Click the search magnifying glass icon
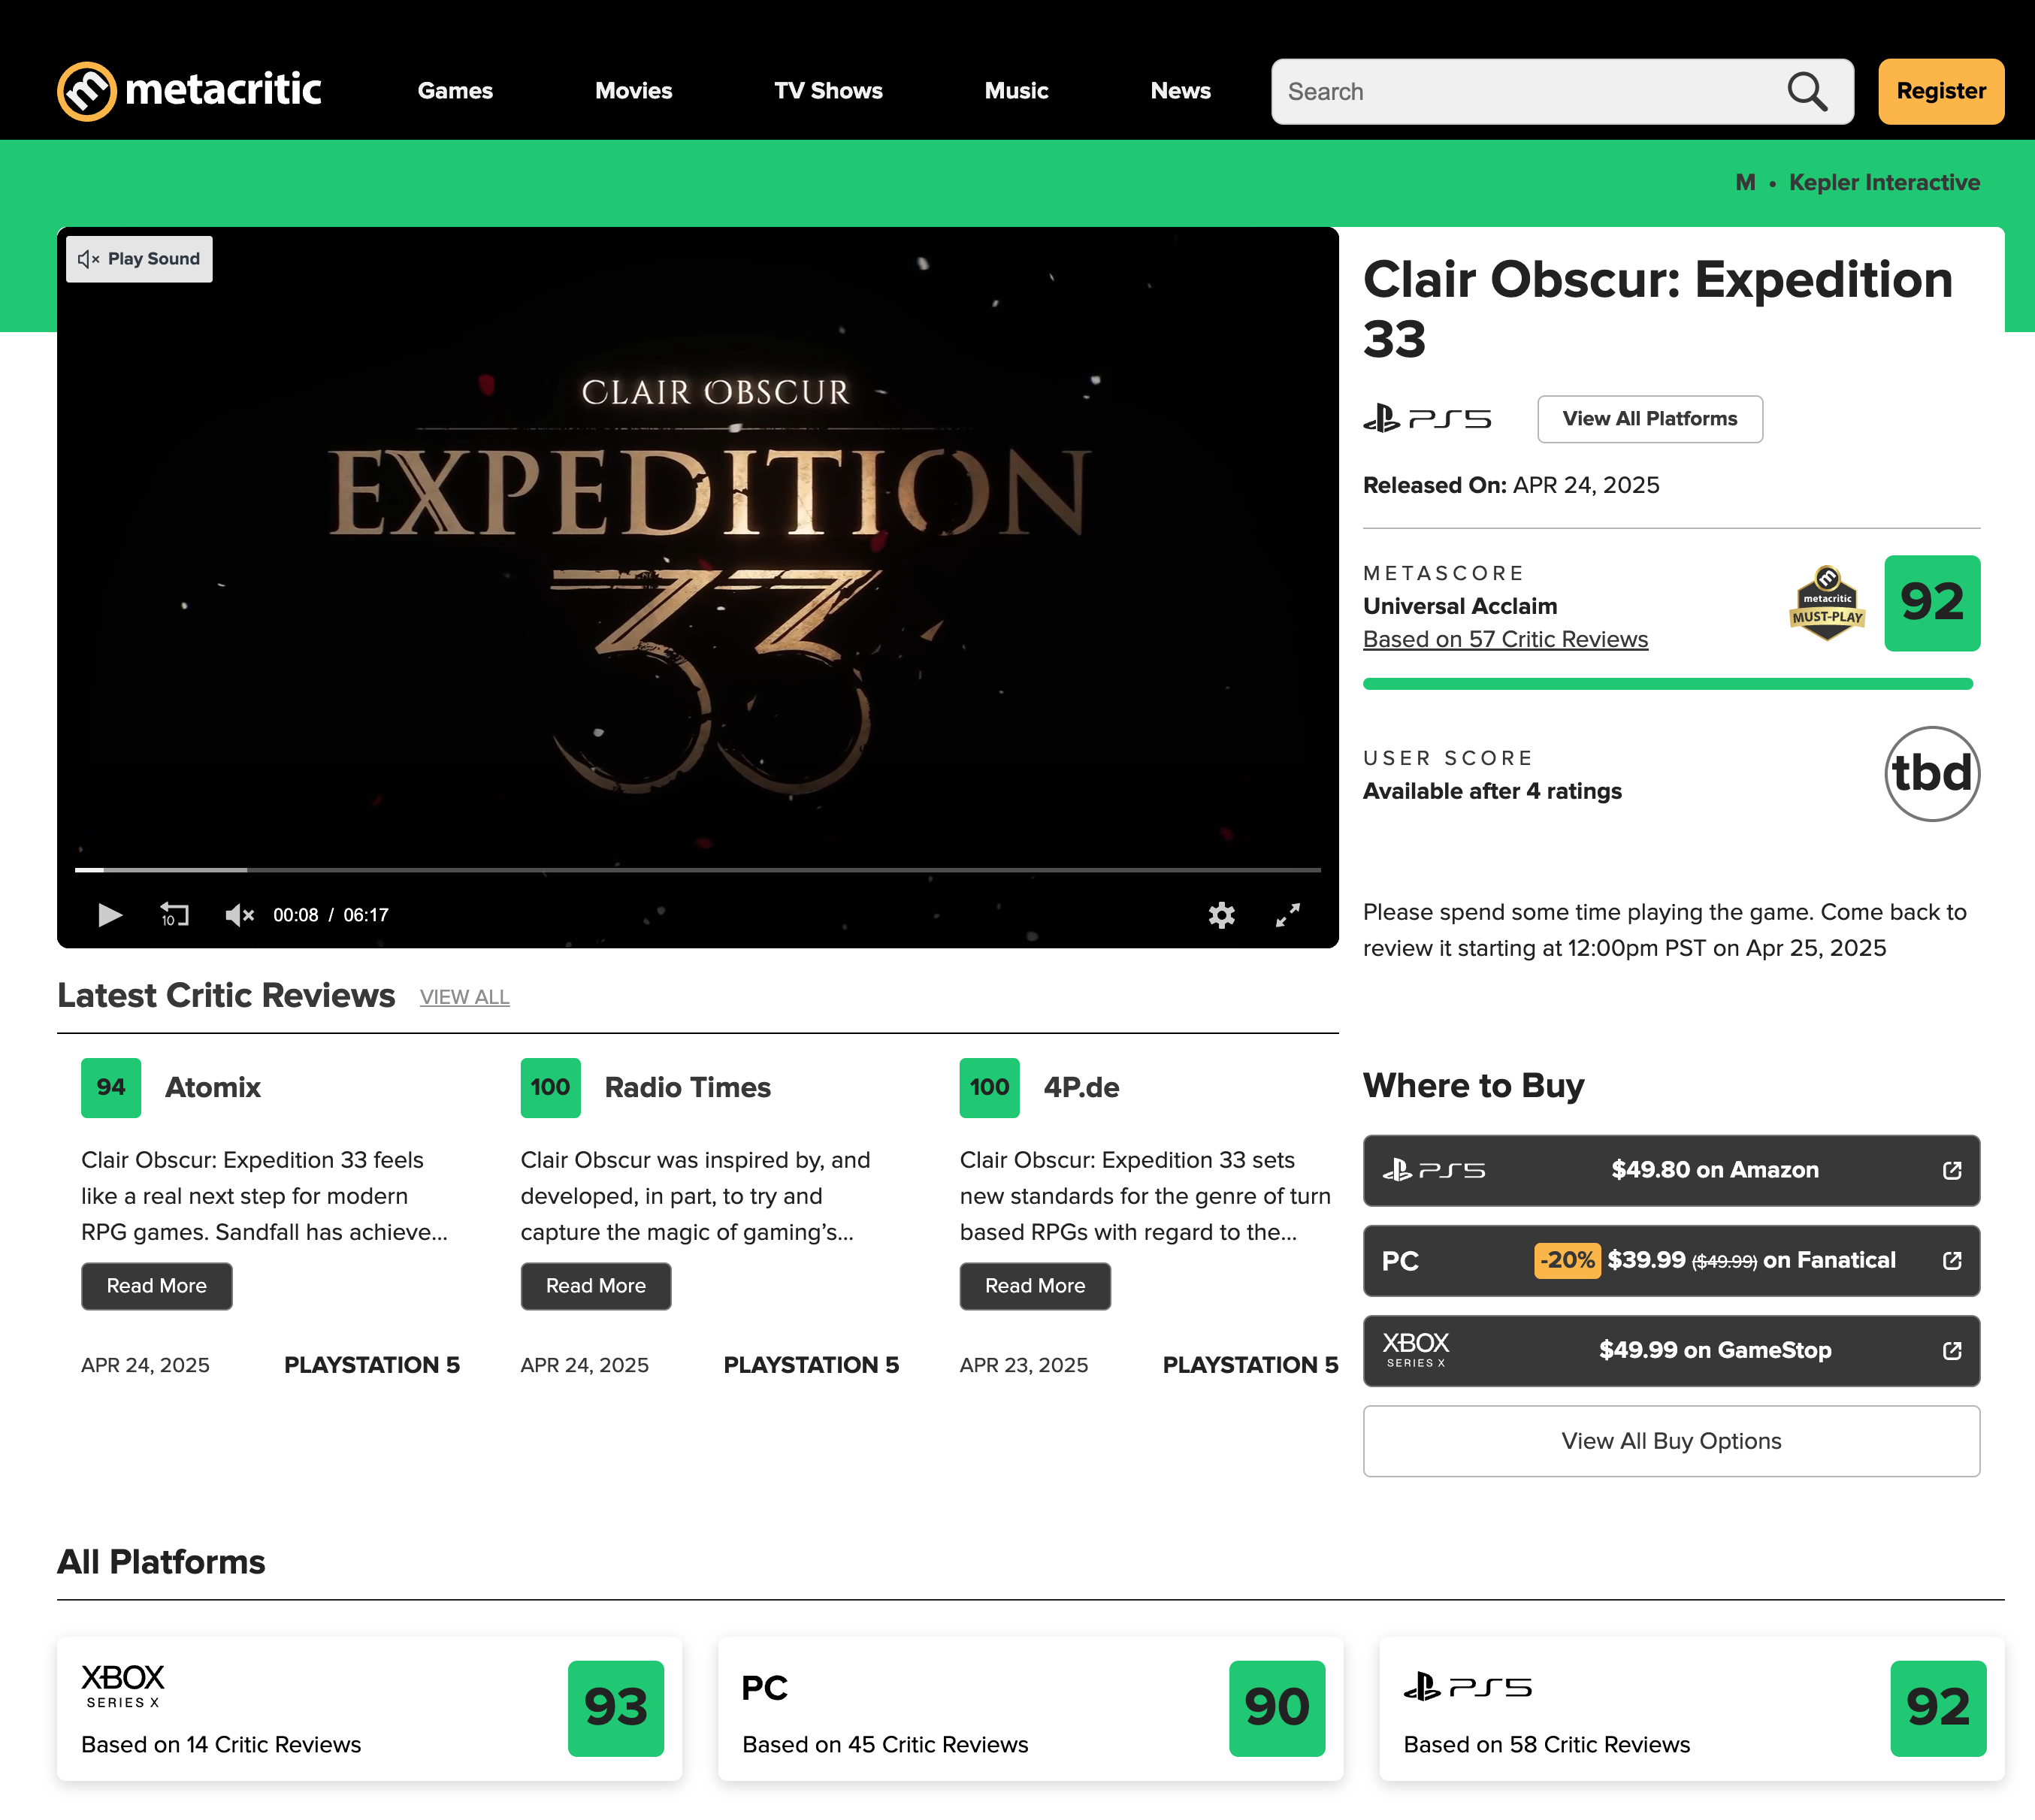Image resolution: width=2035 pixels, height=1820 pixels. (x=1807, y=92)
